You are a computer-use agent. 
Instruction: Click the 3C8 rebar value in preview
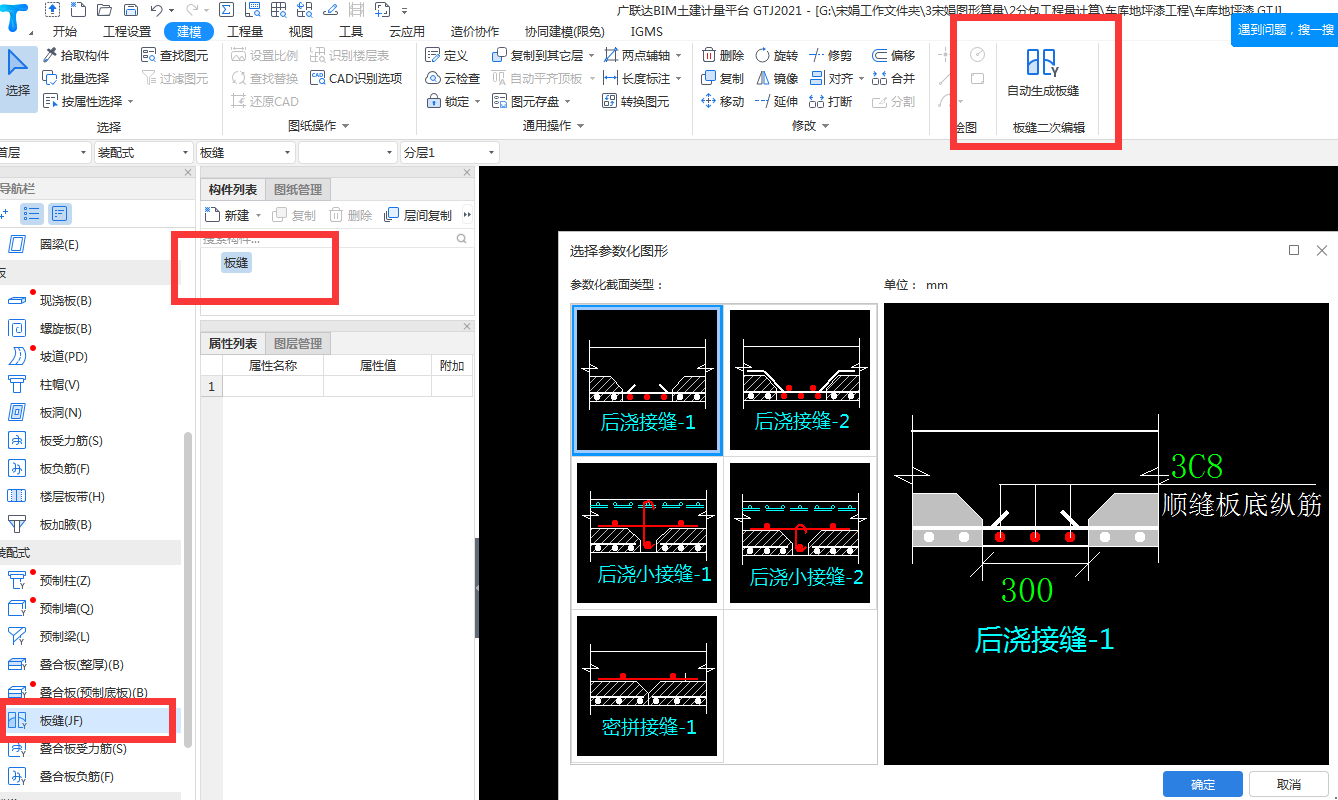pos(1197,466)
